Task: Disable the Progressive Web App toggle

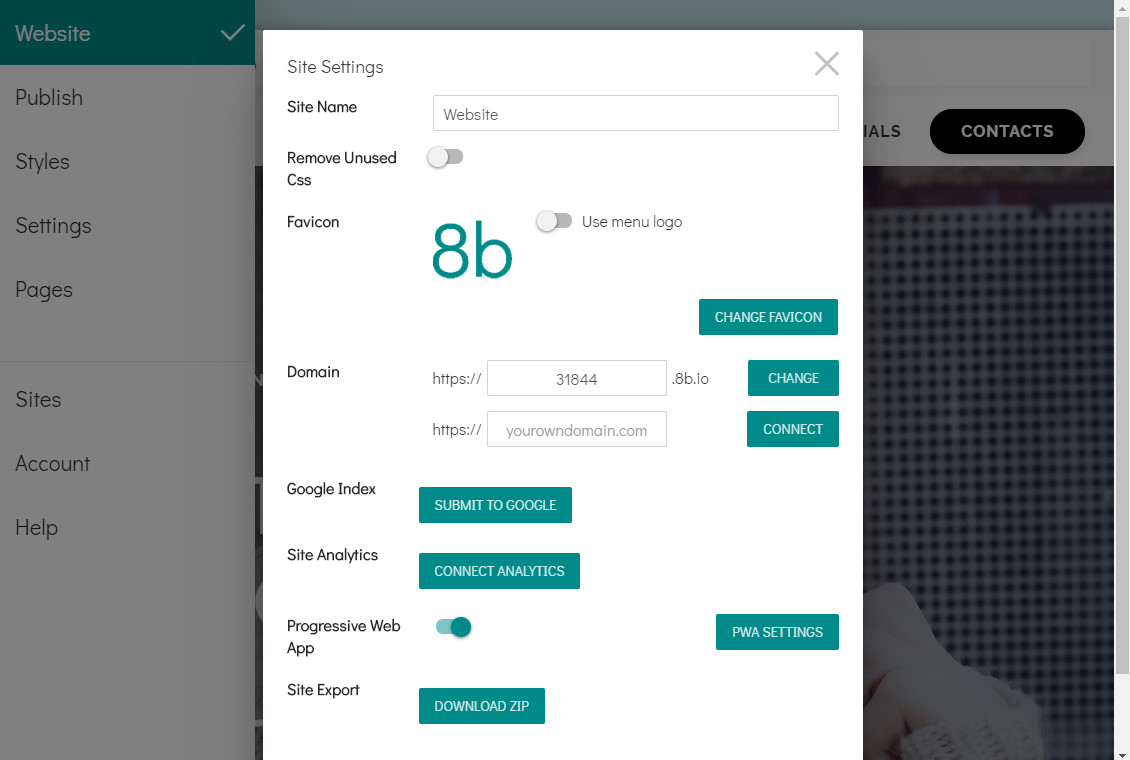Action: [453, 627]
